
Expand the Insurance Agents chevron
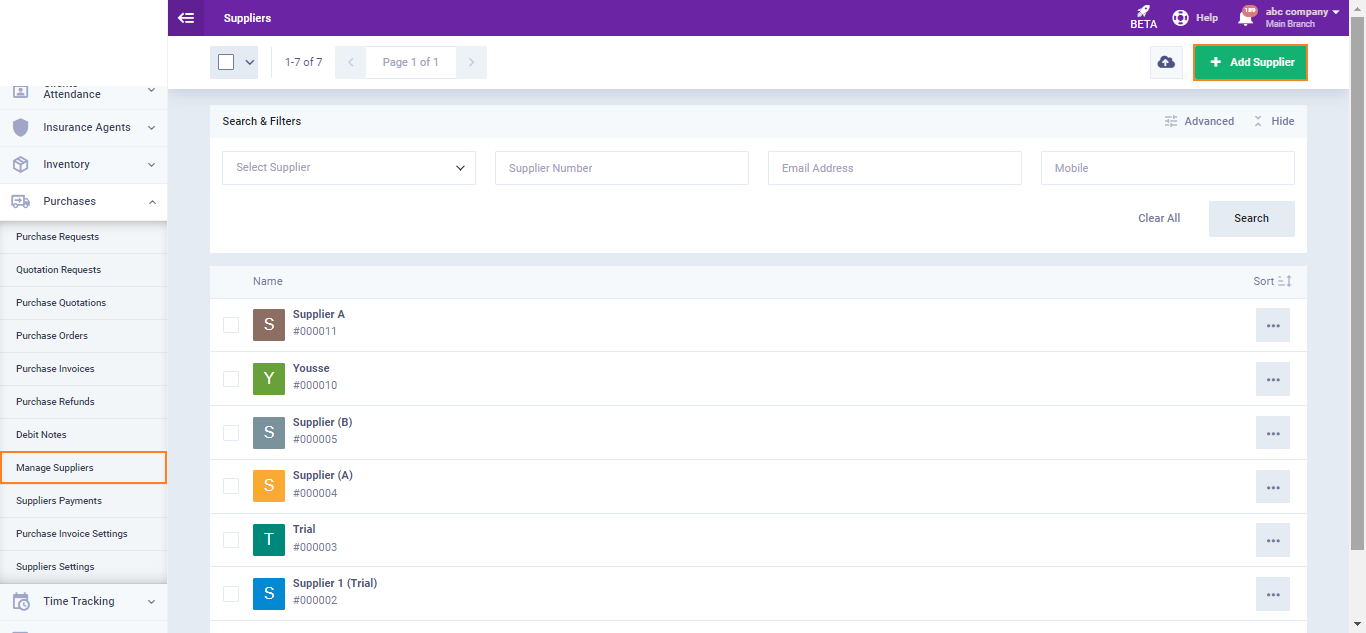click(x=152, y=127)
